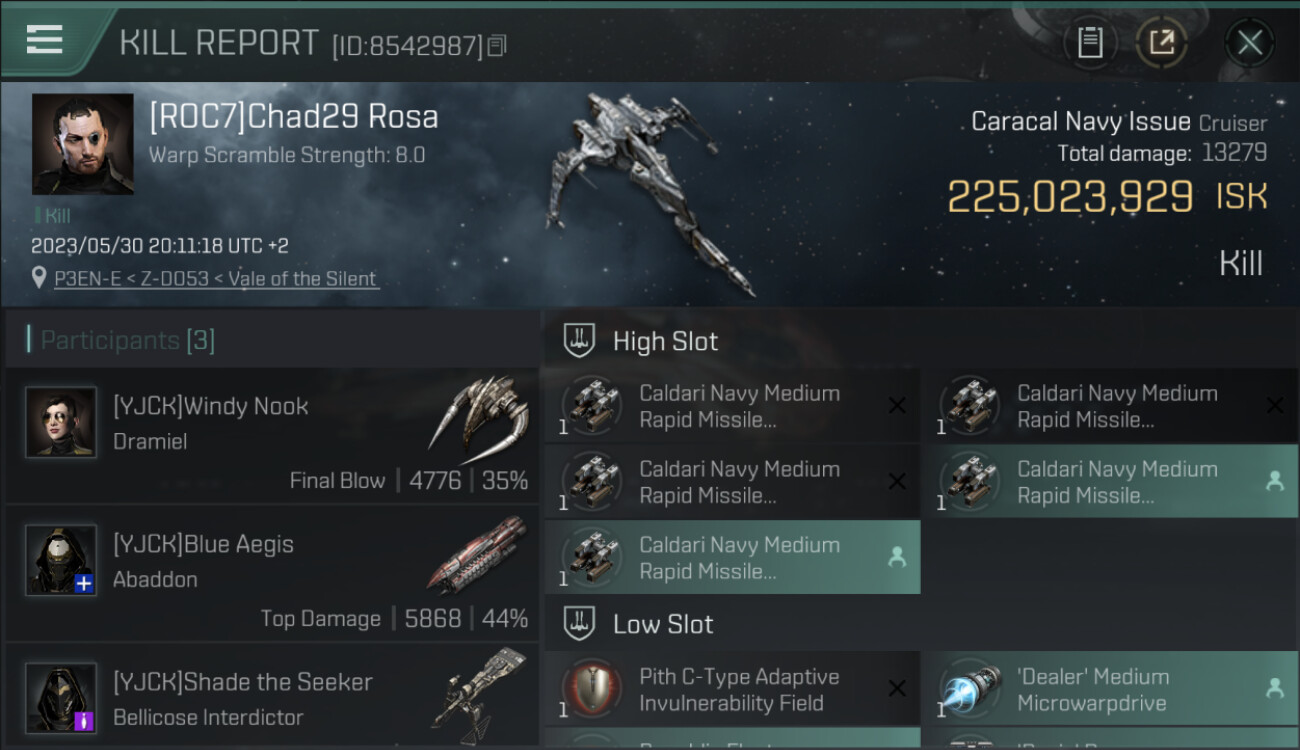Click Blue Aegis character portrait
The image size is (1300, 750).
[61, 560]
